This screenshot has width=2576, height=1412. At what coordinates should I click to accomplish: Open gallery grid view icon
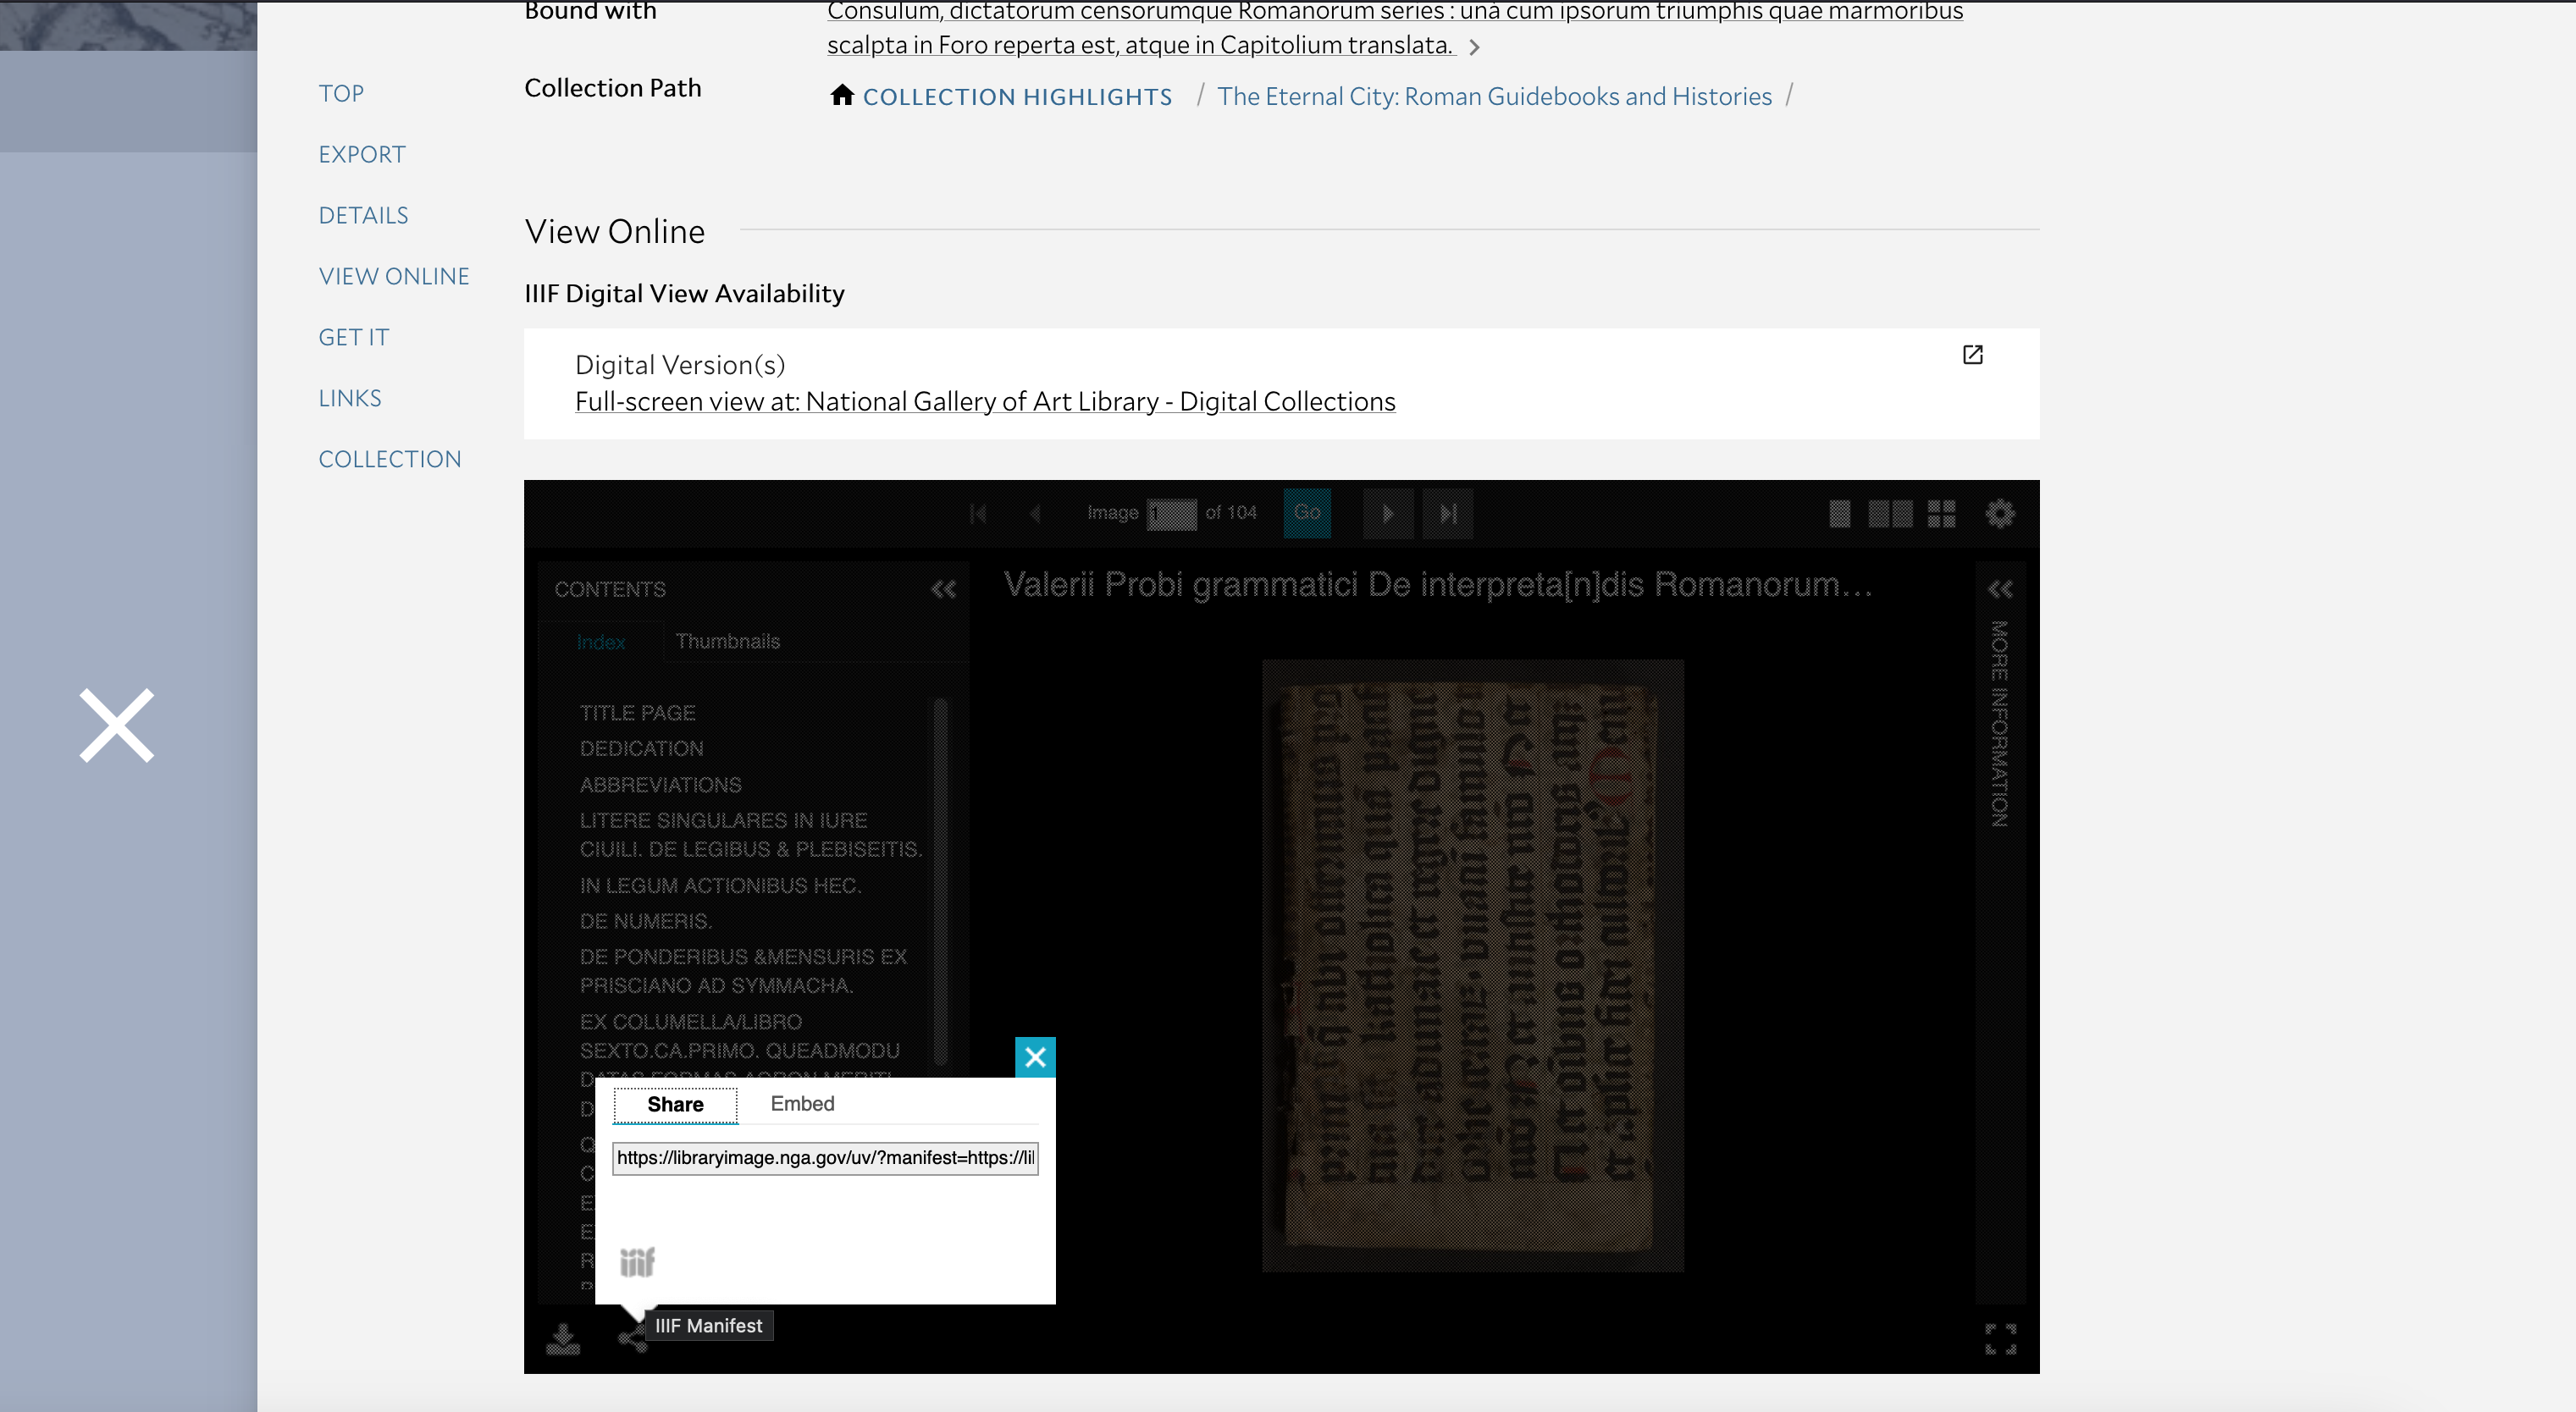(1941, 514)
